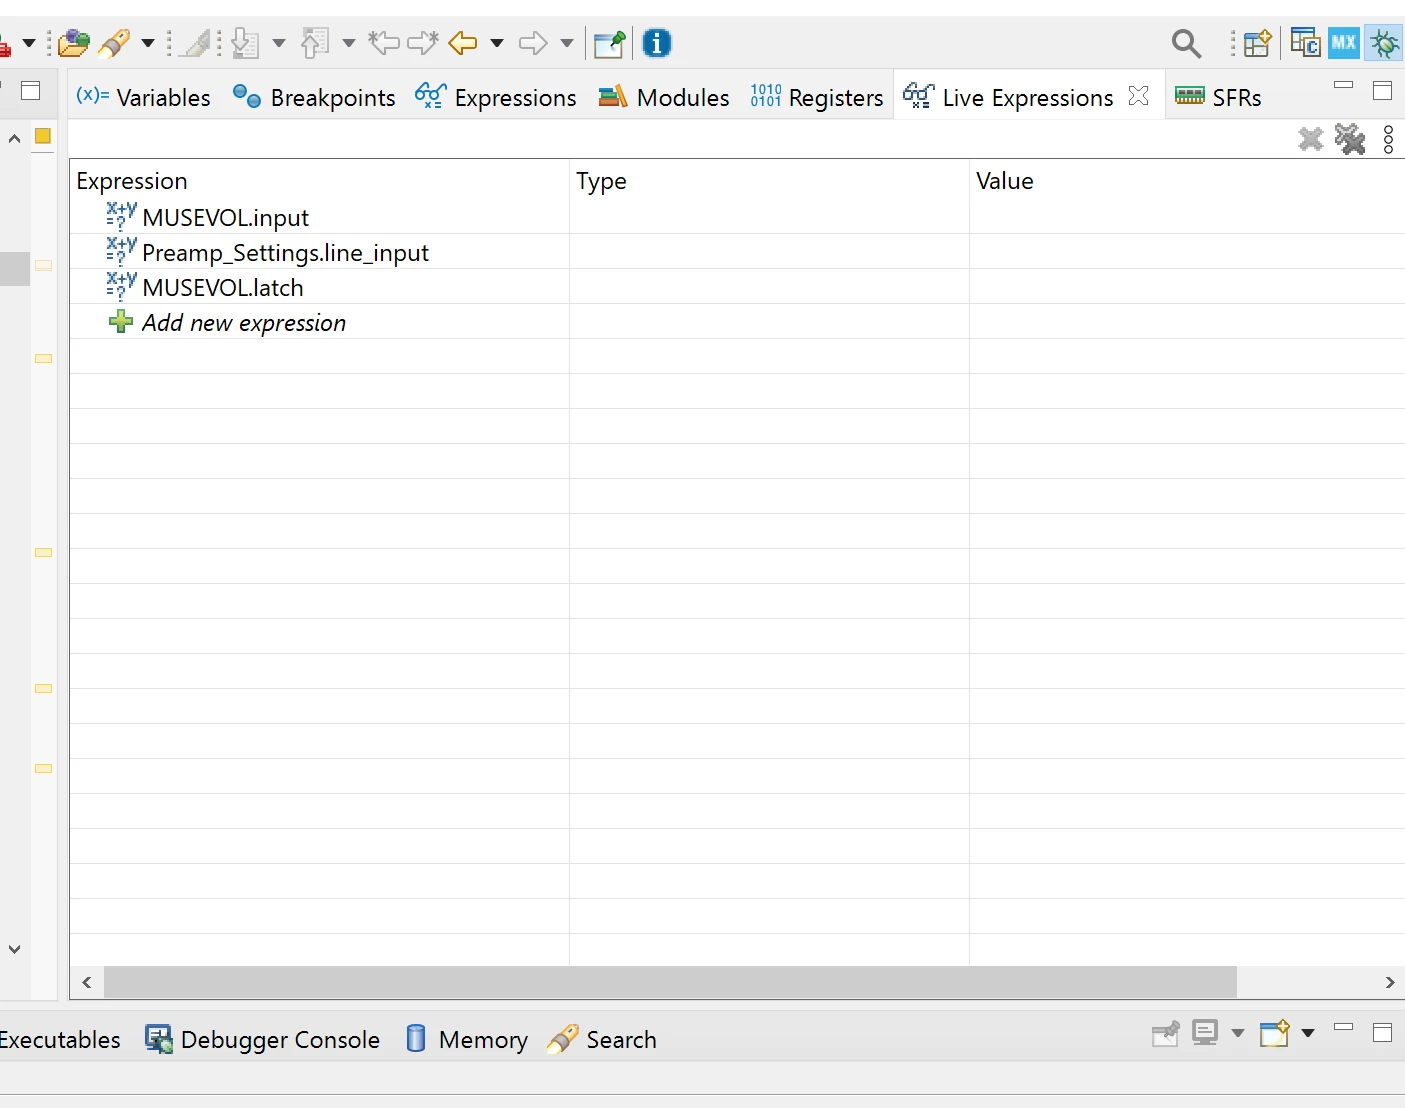Click the Expression column header

(319, 181)
